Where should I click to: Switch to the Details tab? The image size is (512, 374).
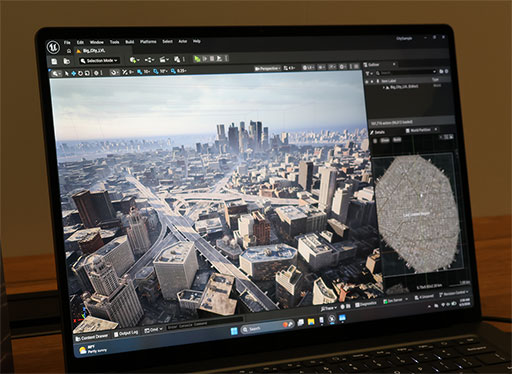tap(378, 133)
